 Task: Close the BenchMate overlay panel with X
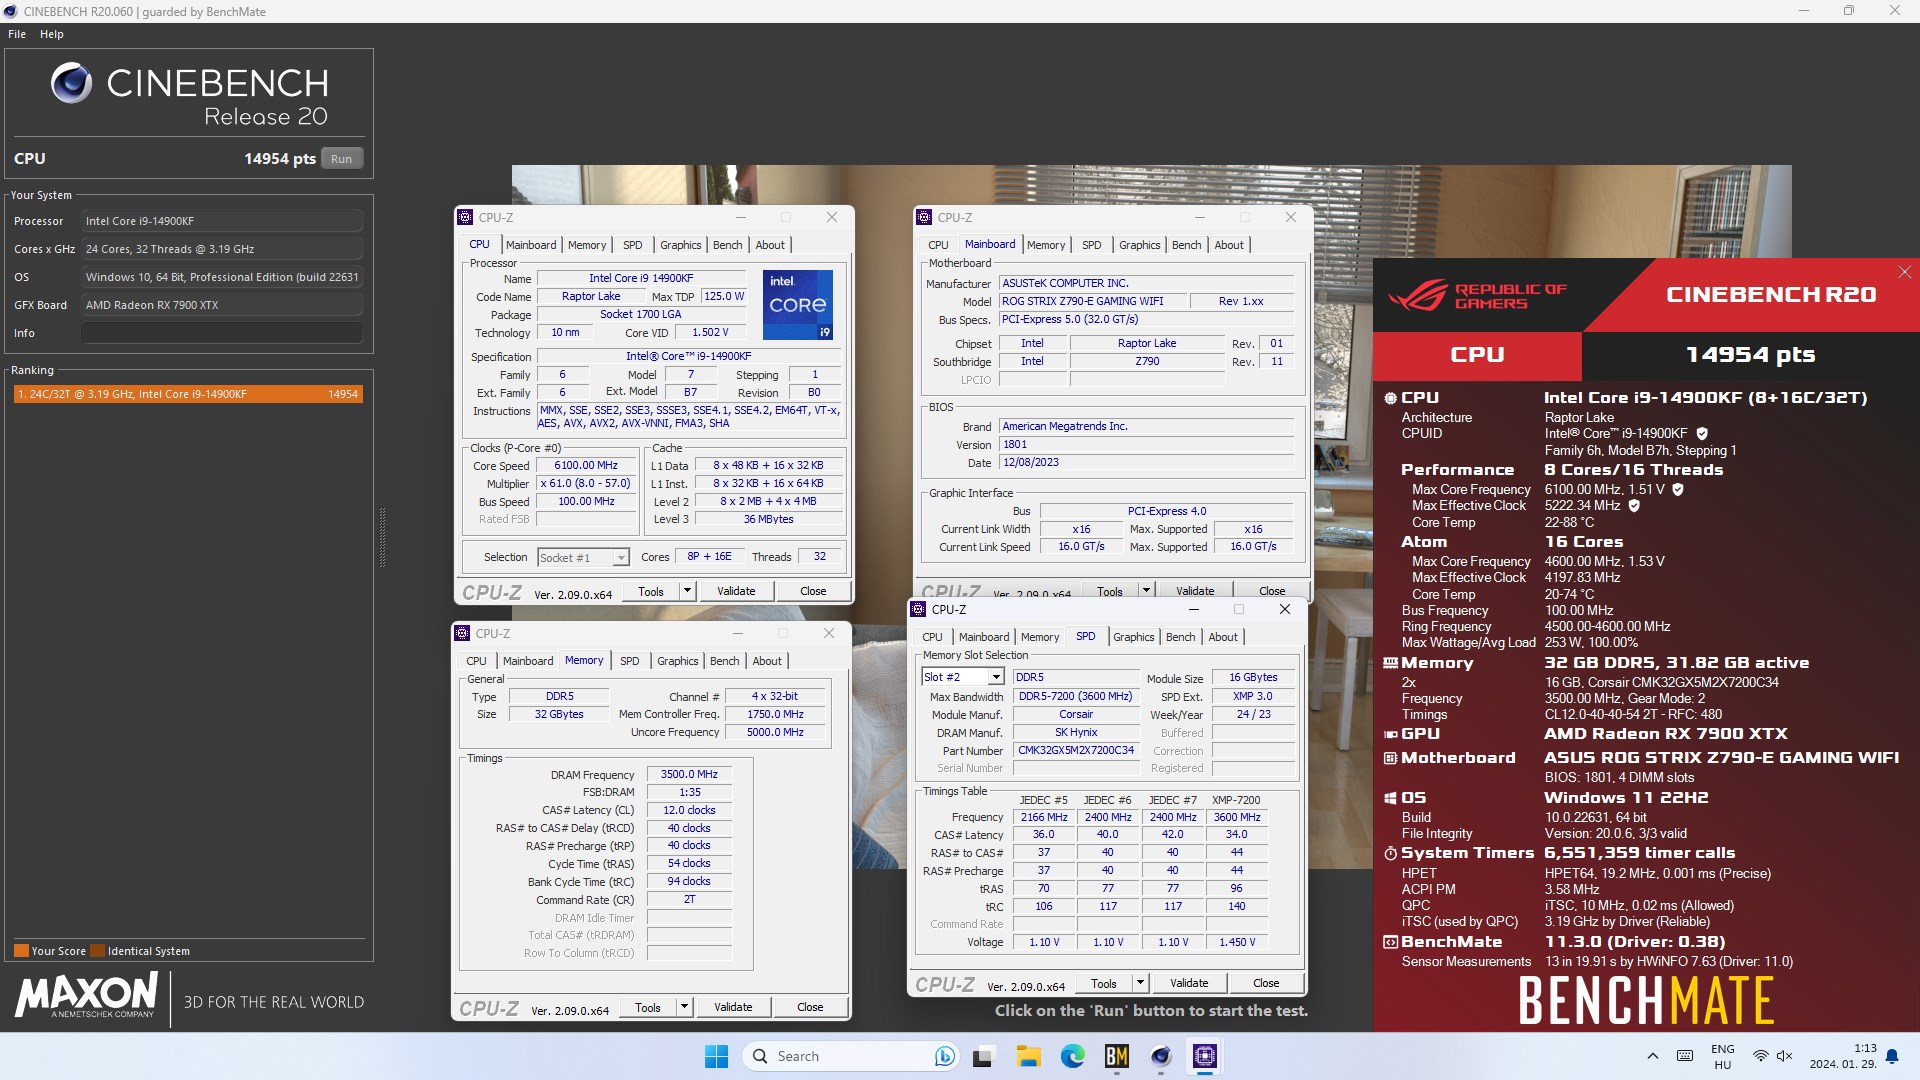coord(1905,272)
